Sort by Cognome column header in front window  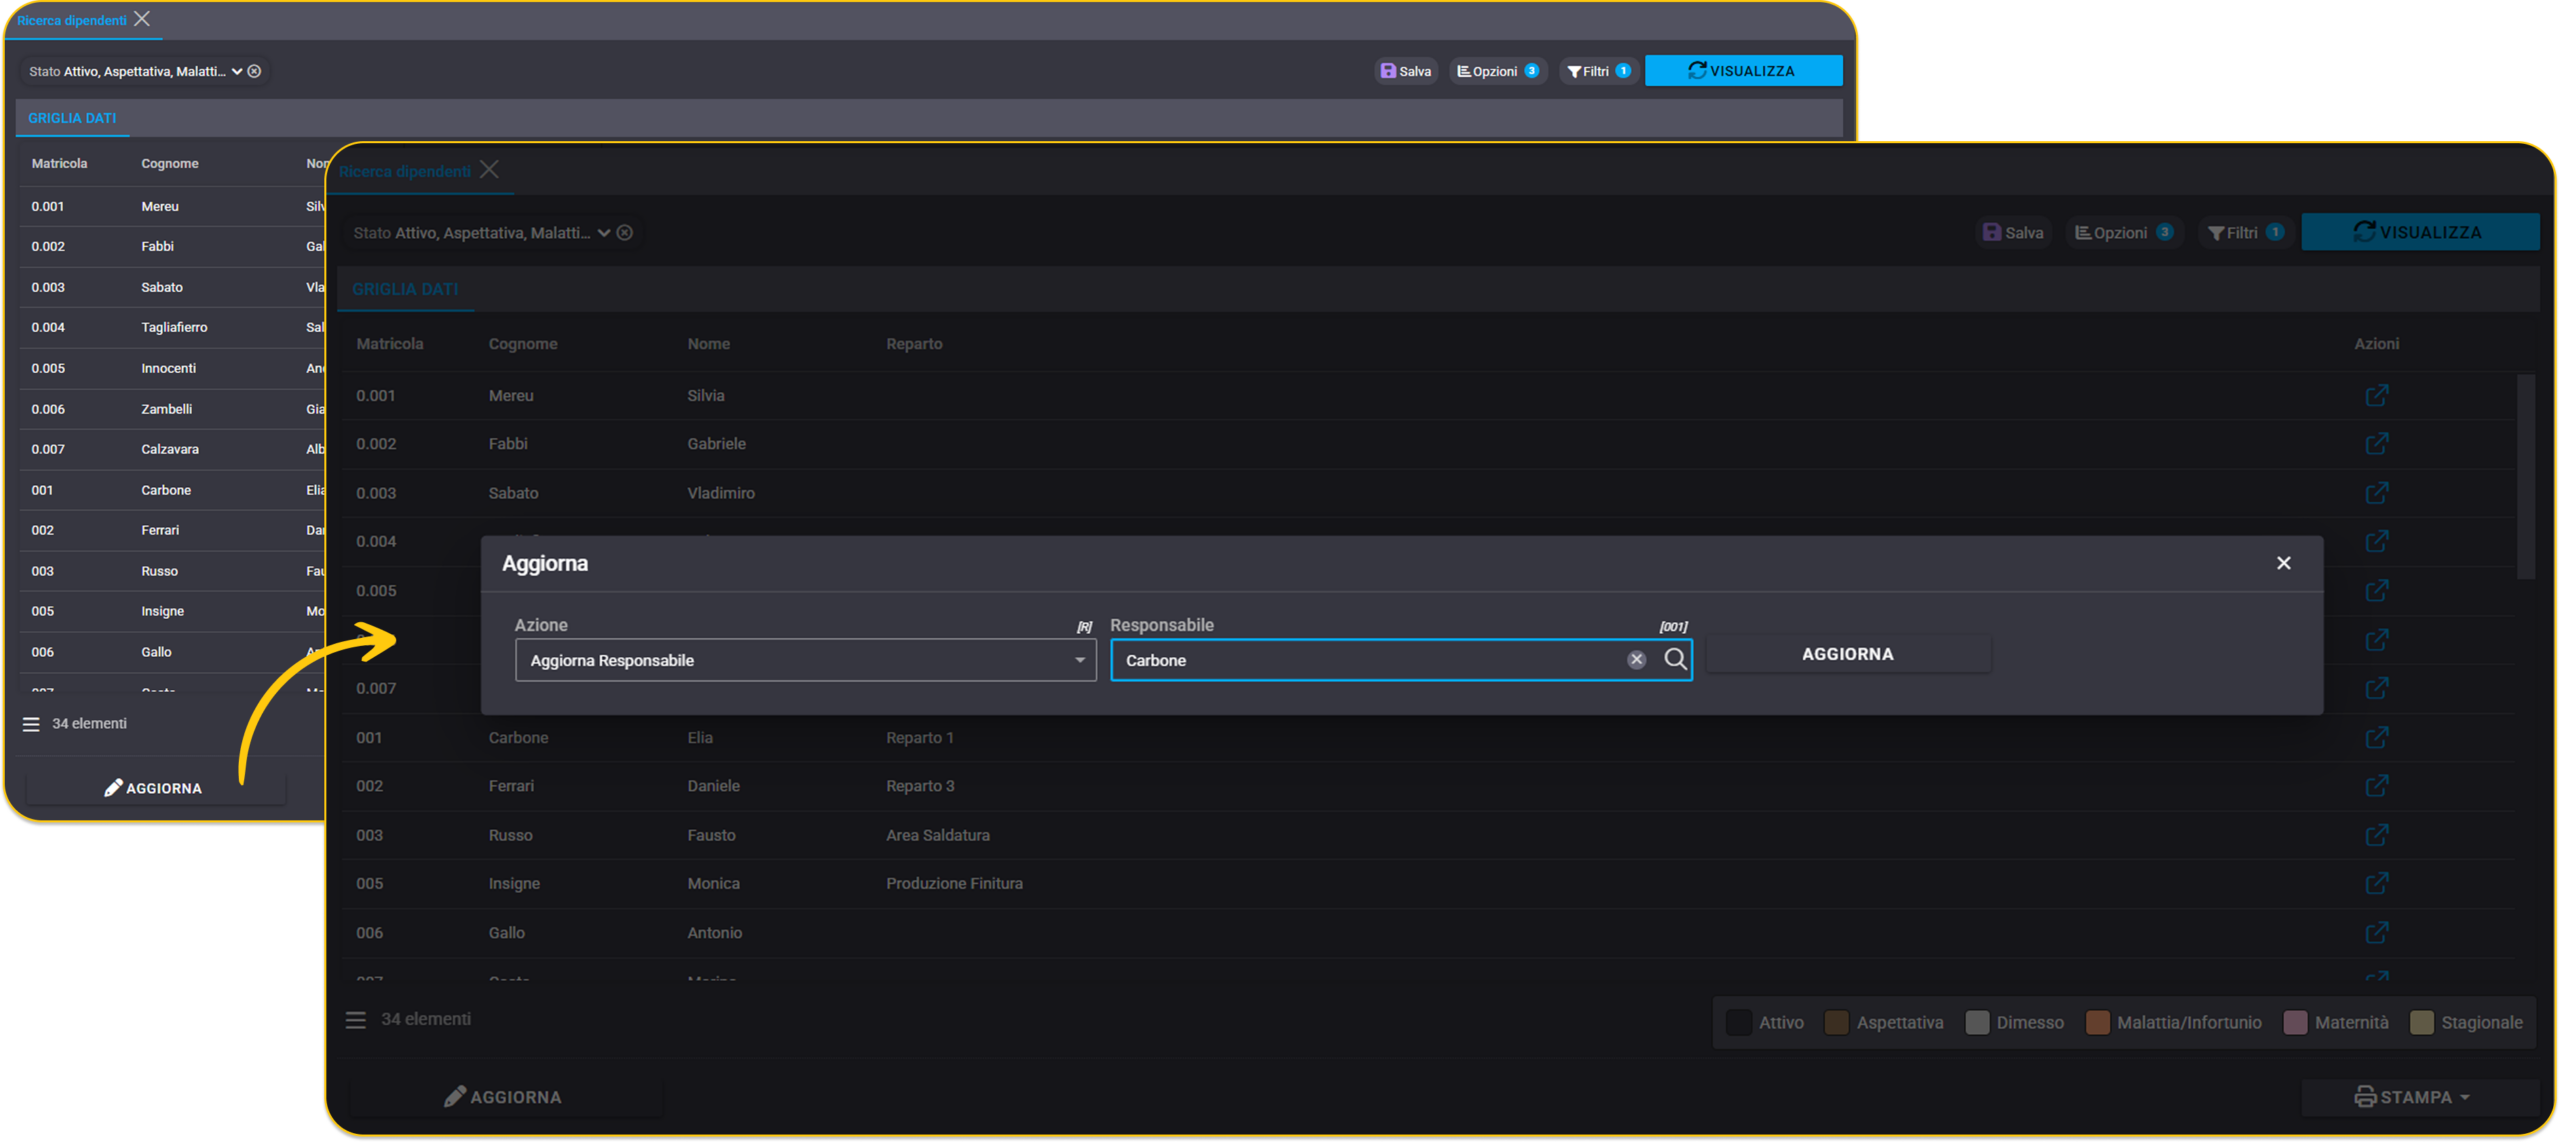point(523,344)
